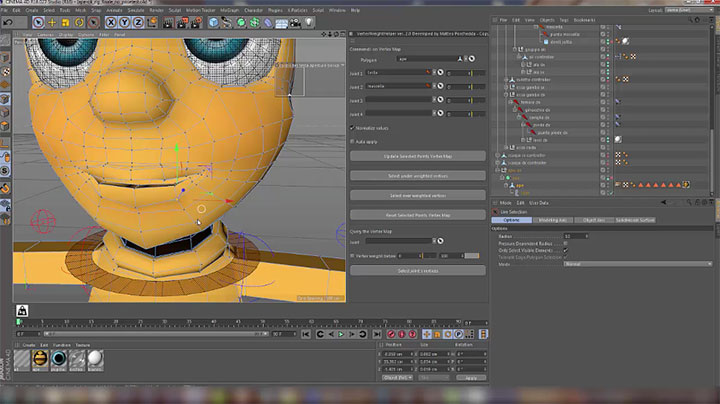Click the Record active objects red button
720x404 pixels.
[x=391, y=334]
